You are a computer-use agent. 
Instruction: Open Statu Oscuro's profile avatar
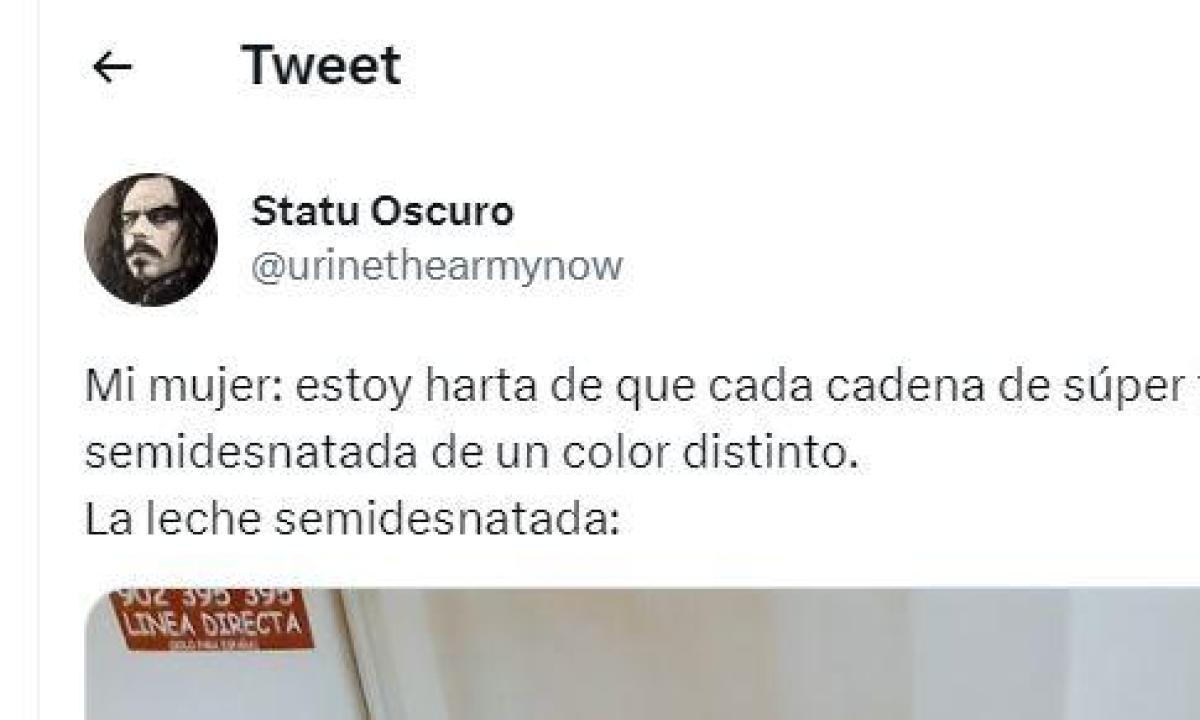151,240
